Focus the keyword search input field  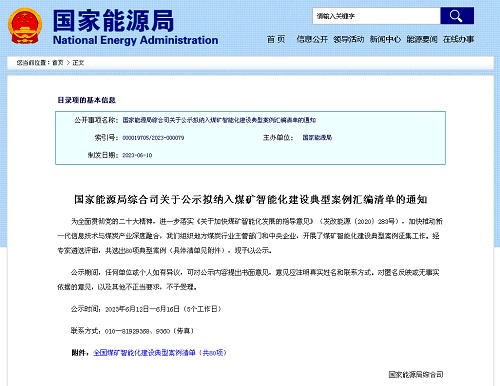pos(376,16)
